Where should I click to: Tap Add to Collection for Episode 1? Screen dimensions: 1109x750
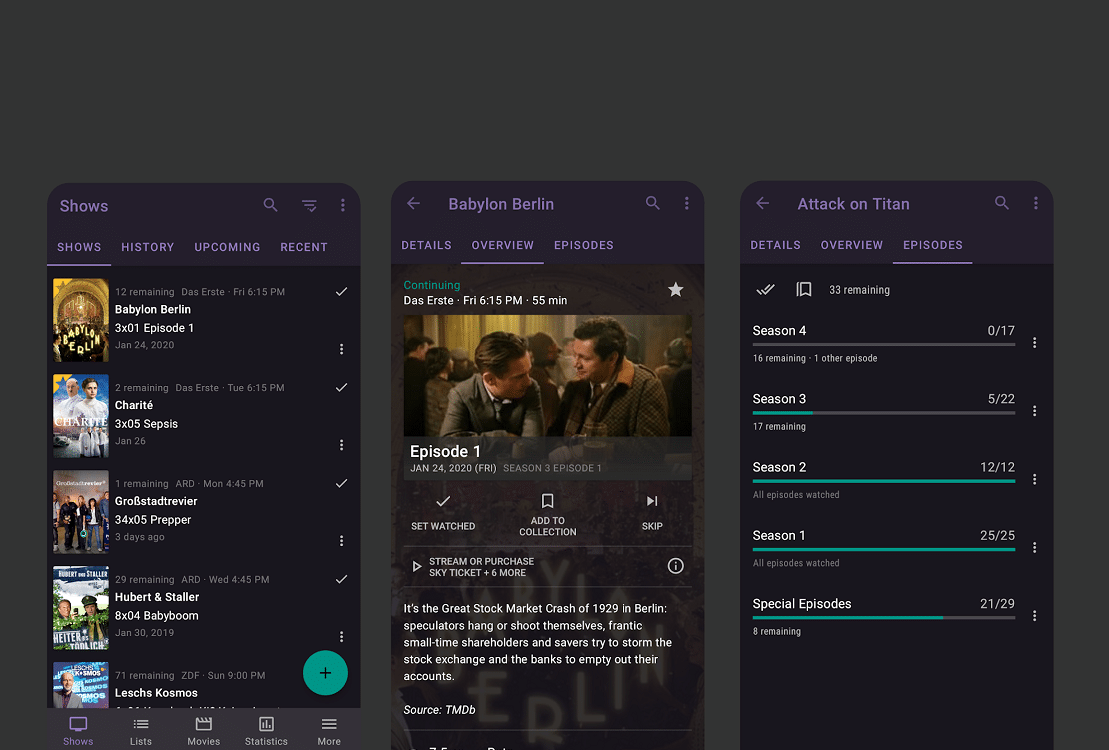coord(548,515)
